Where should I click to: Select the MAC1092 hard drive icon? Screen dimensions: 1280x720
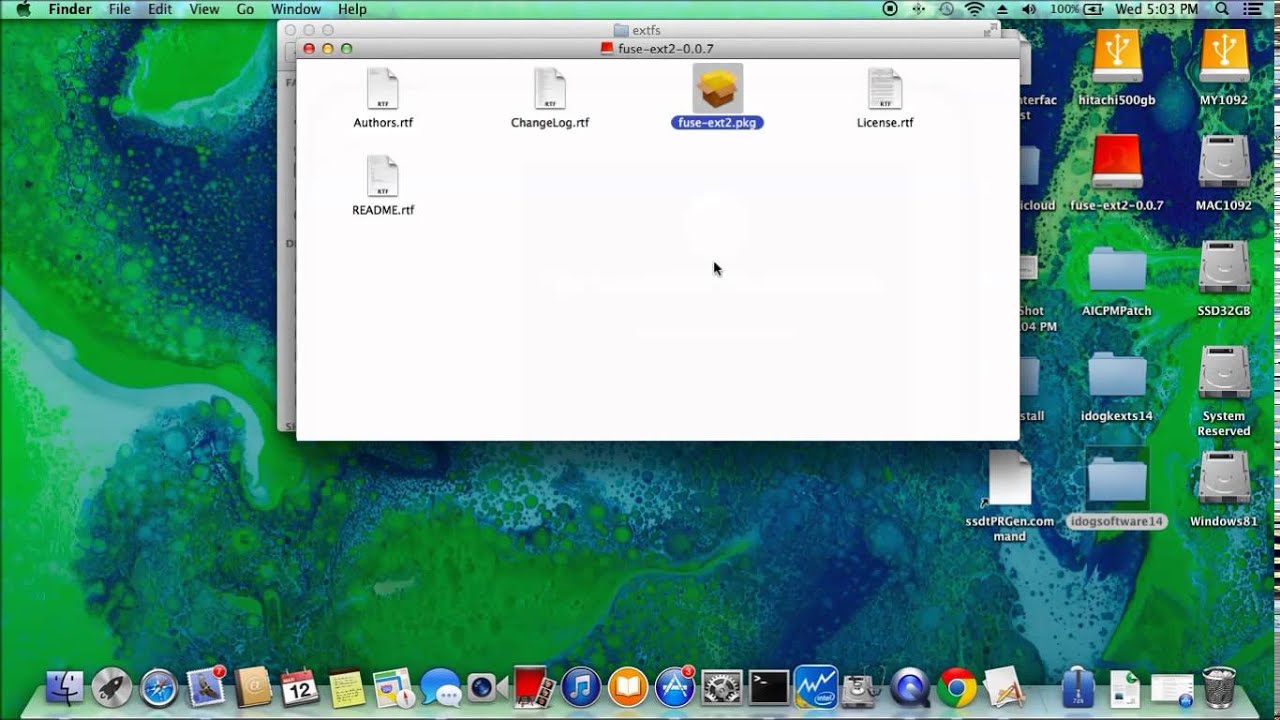(x=1224, y=162)
